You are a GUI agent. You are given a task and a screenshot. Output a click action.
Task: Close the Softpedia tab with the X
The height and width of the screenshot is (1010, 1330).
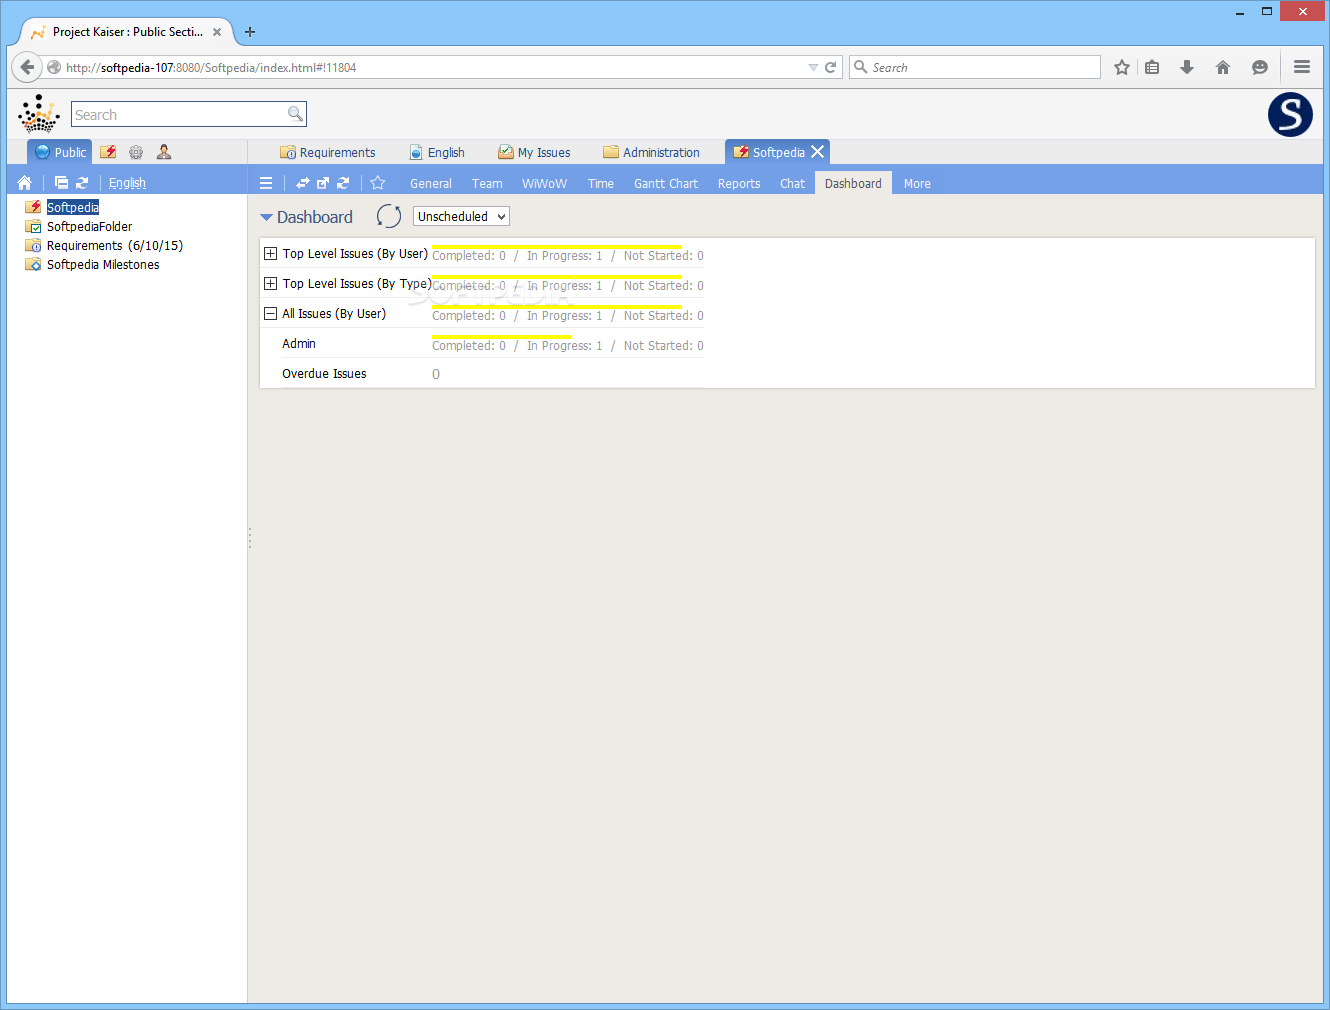818,152
